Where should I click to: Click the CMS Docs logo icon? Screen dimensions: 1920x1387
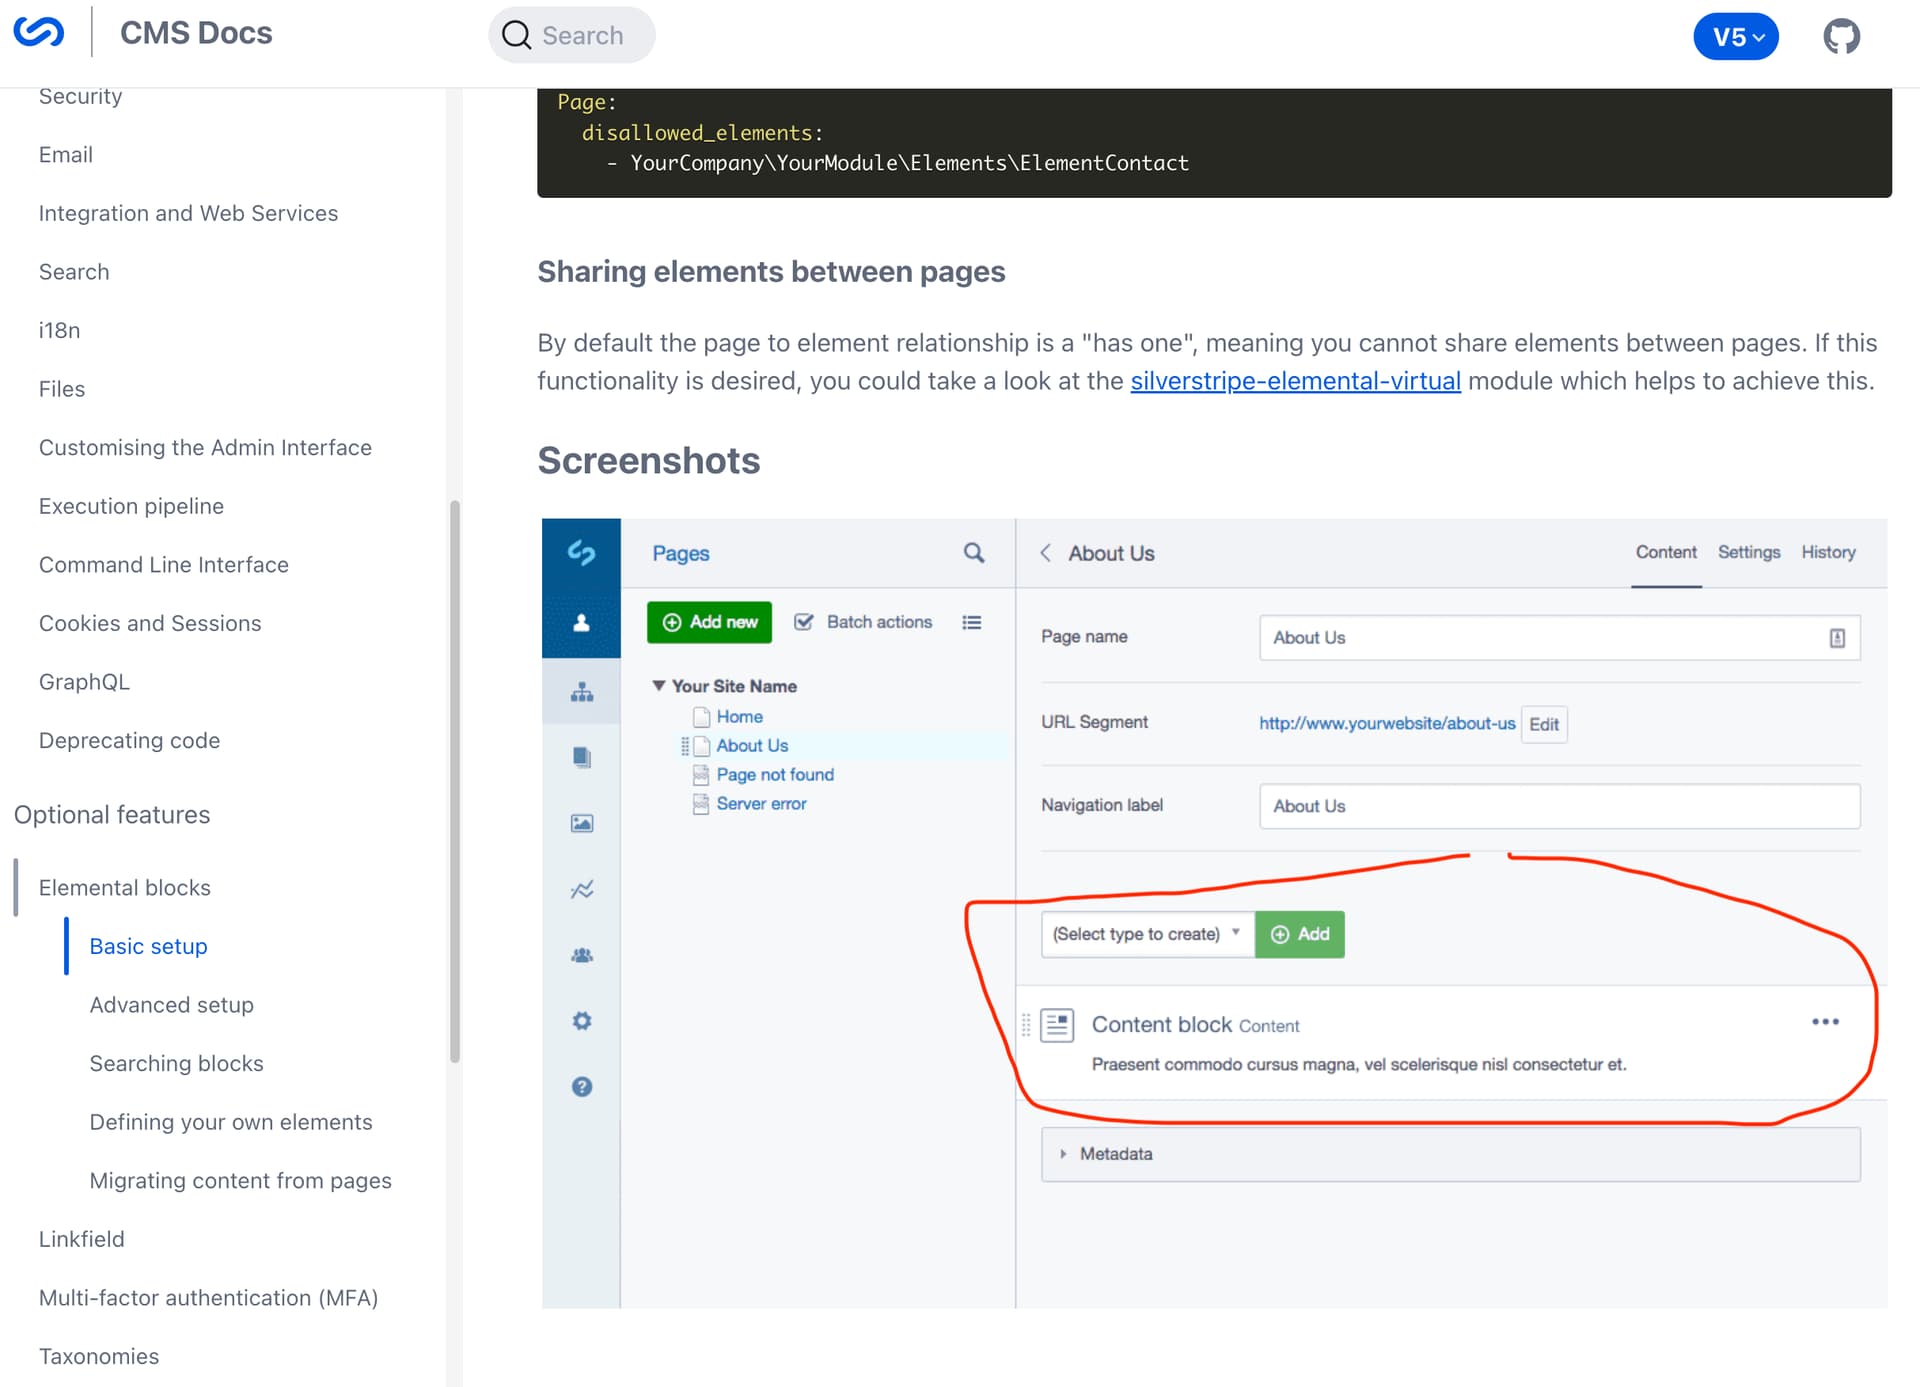pyautogui.click(x=39, y=33)
